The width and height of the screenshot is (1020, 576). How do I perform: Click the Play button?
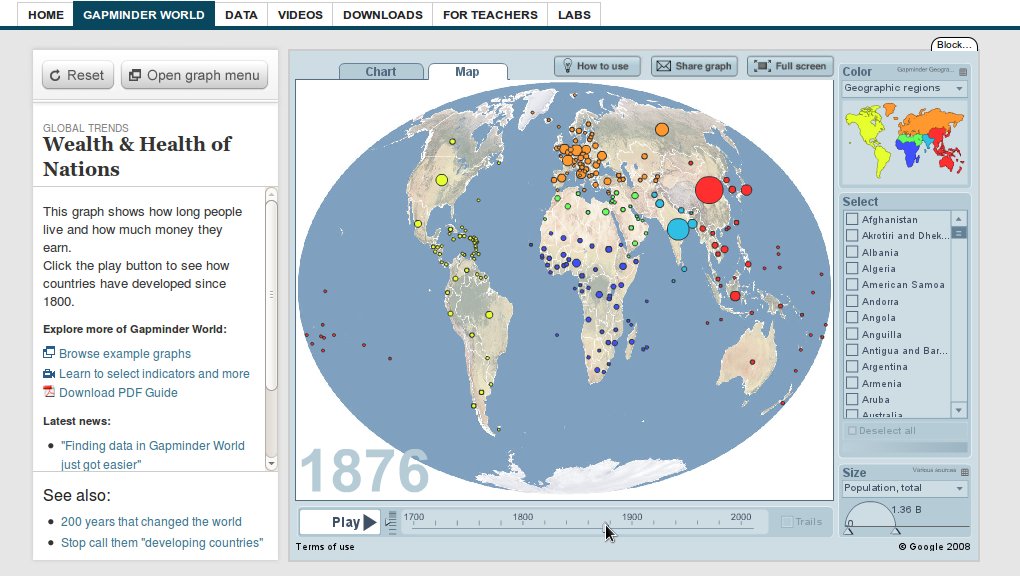coord(340,522)
